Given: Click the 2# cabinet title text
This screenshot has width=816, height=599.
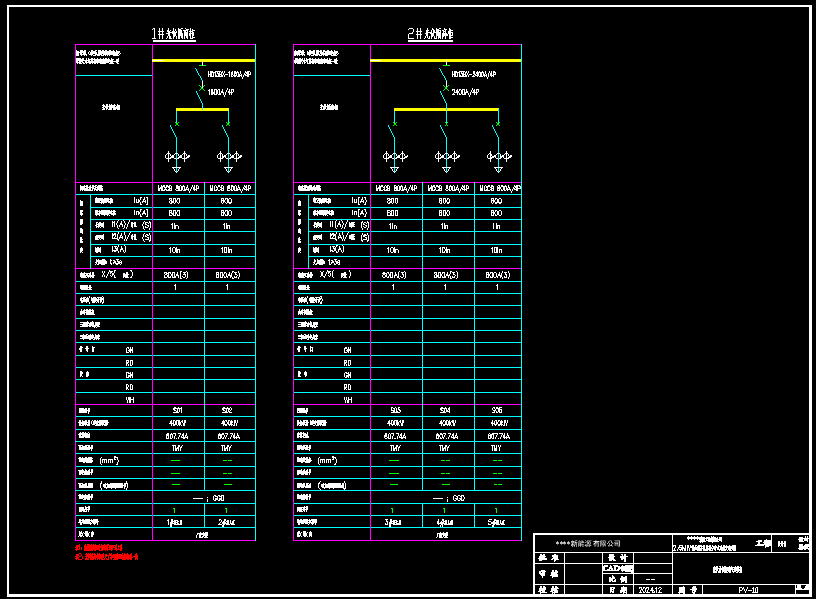Looking at the screenshot, I should [x=430, y=35].
